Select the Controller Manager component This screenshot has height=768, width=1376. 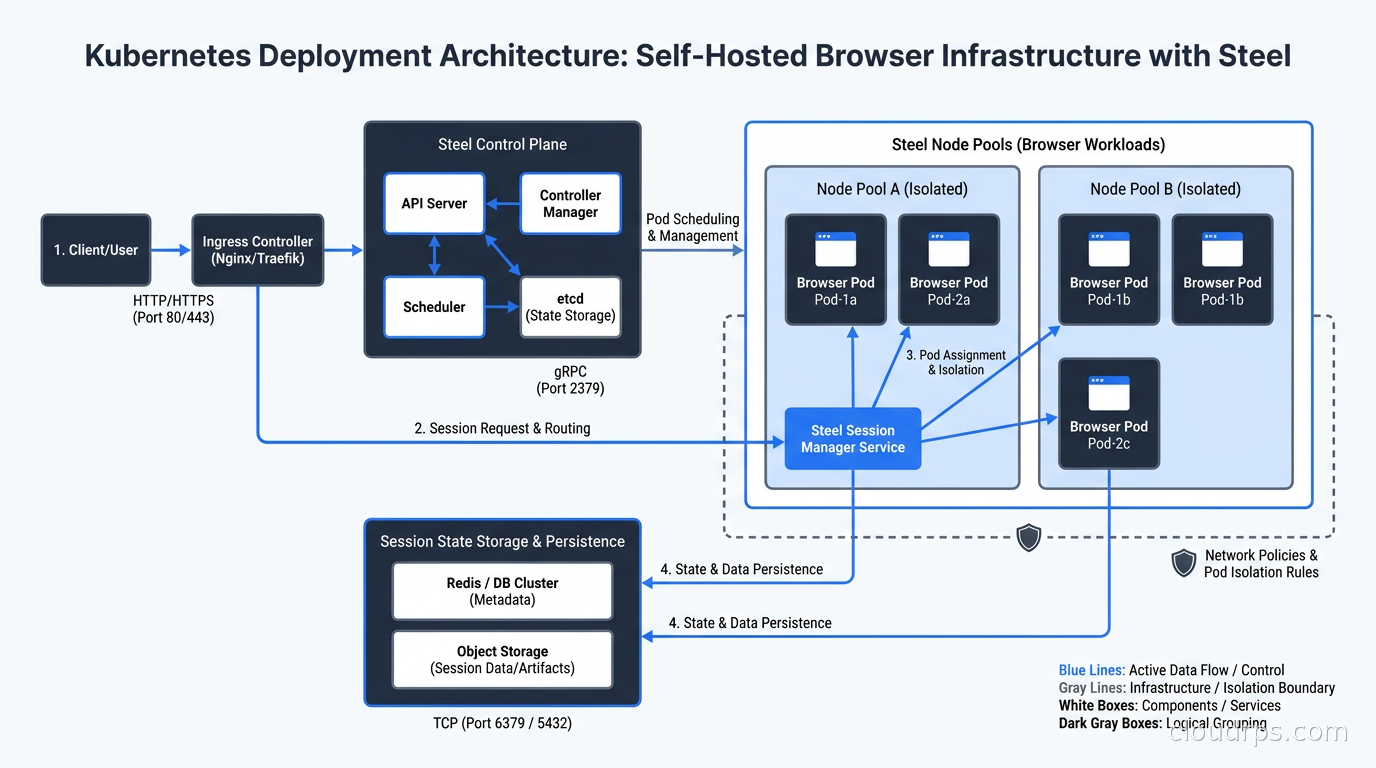[570, 204]
